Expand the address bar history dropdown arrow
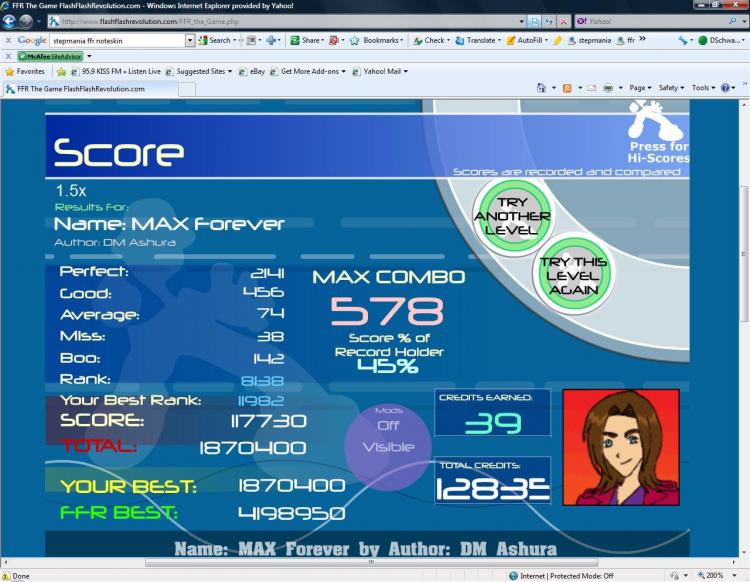 pos(522,22)
